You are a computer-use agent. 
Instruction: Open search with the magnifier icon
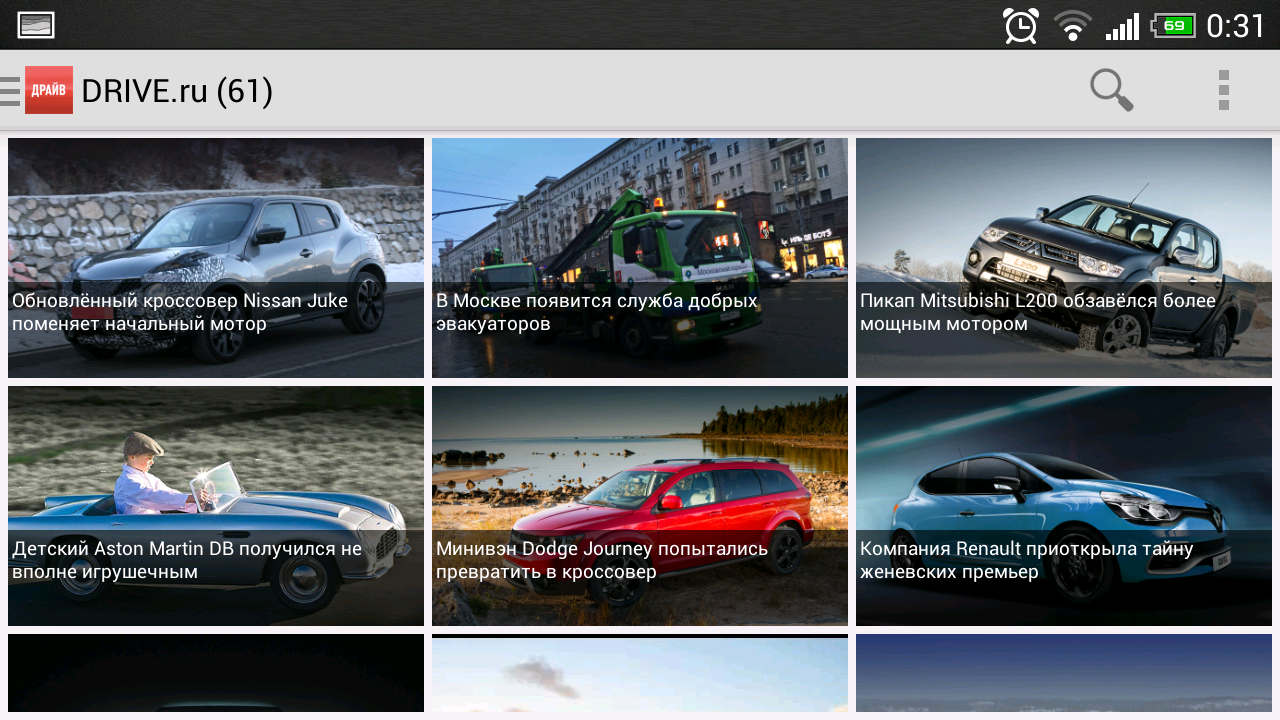pos(1111,90)
